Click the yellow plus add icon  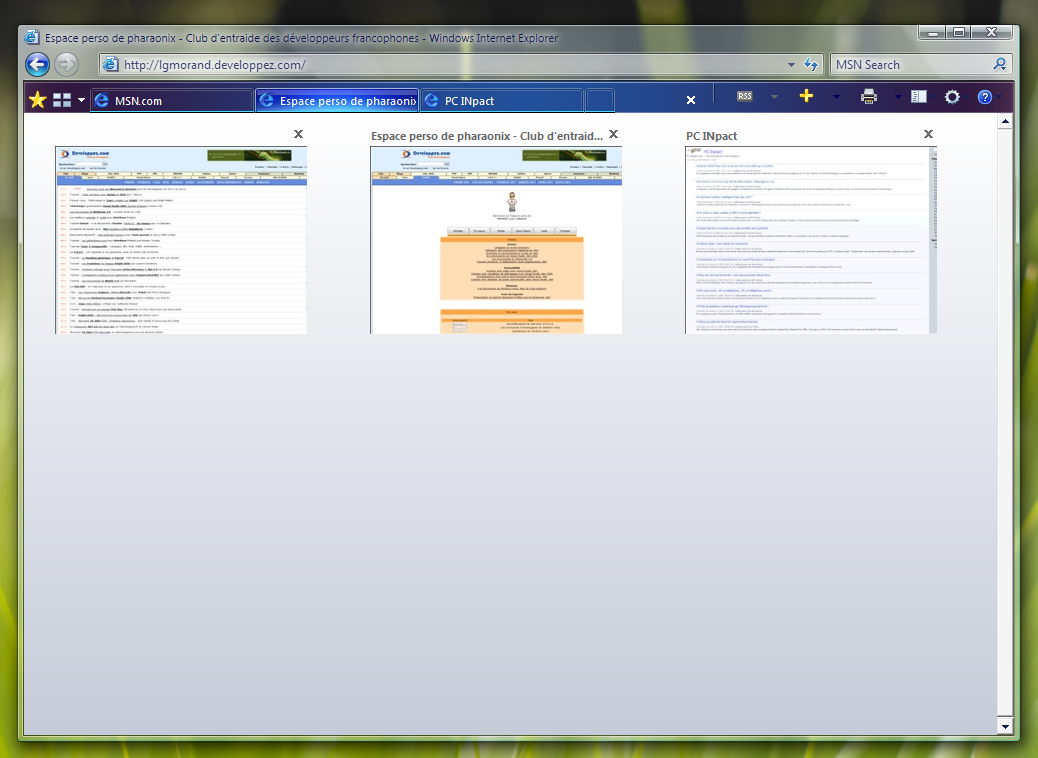(807, 97)
